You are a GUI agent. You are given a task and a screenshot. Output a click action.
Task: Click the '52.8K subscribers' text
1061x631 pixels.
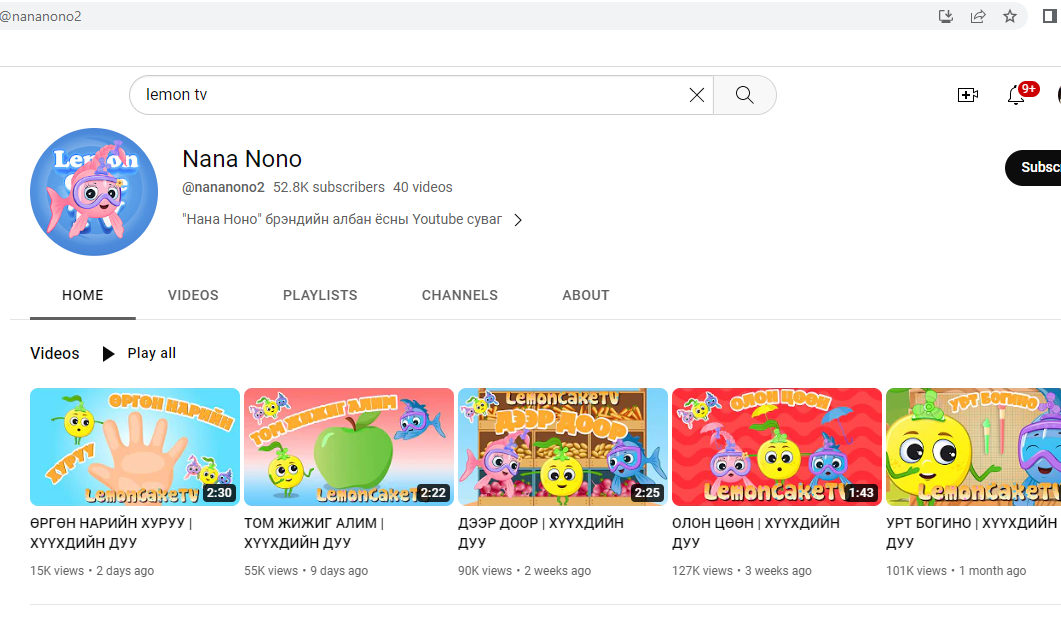pos(329,187)
